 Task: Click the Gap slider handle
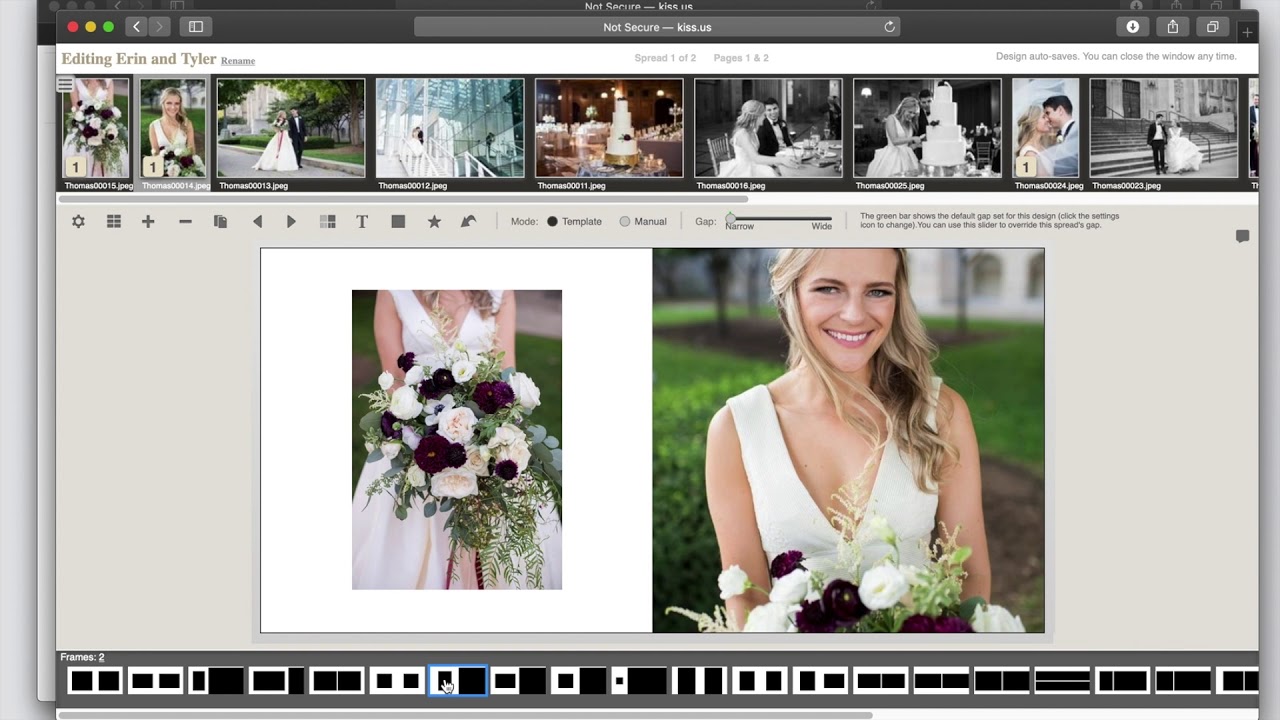(730, 218)
